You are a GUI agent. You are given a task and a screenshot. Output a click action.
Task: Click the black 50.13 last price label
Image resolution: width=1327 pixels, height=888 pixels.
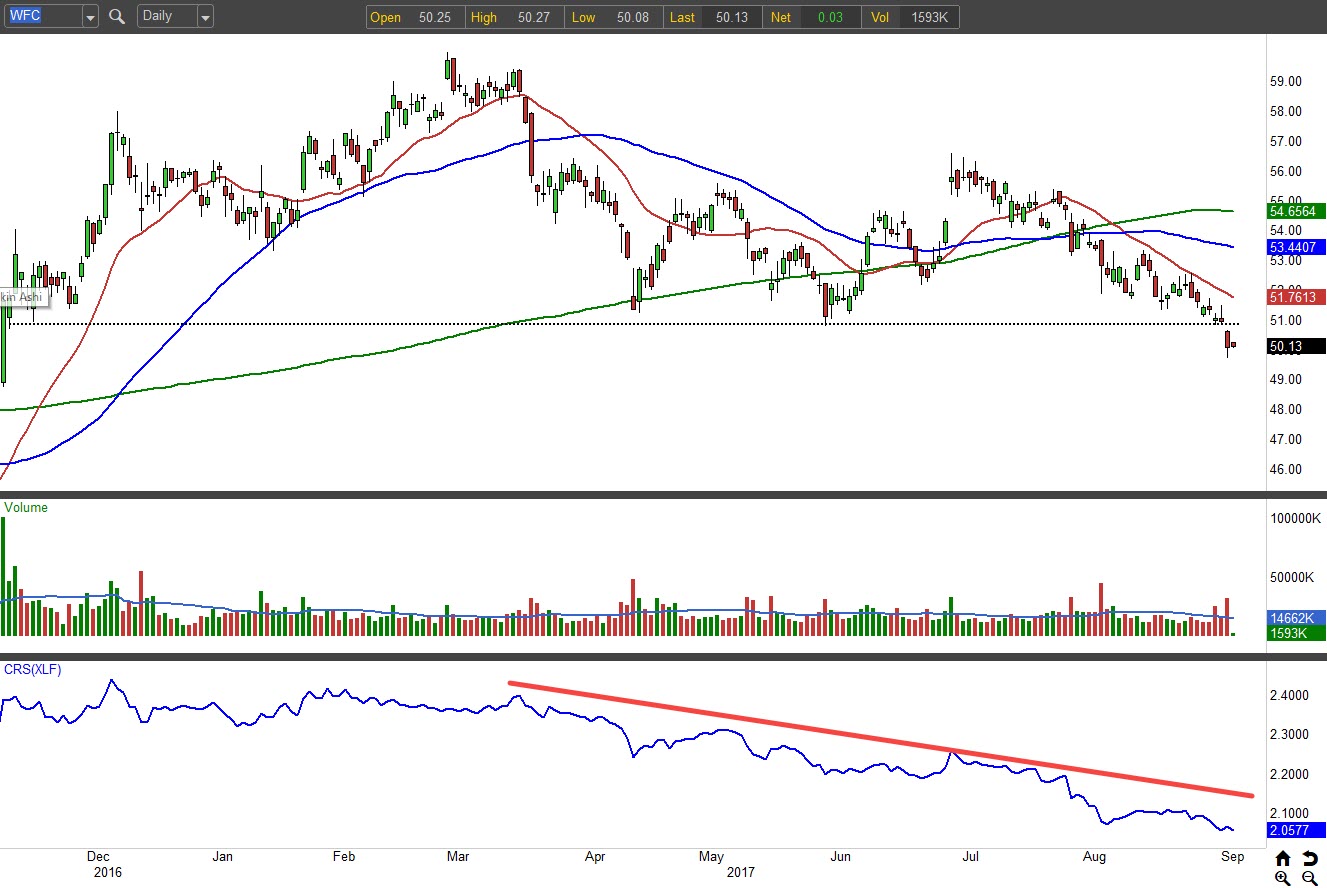point(1296,346)
